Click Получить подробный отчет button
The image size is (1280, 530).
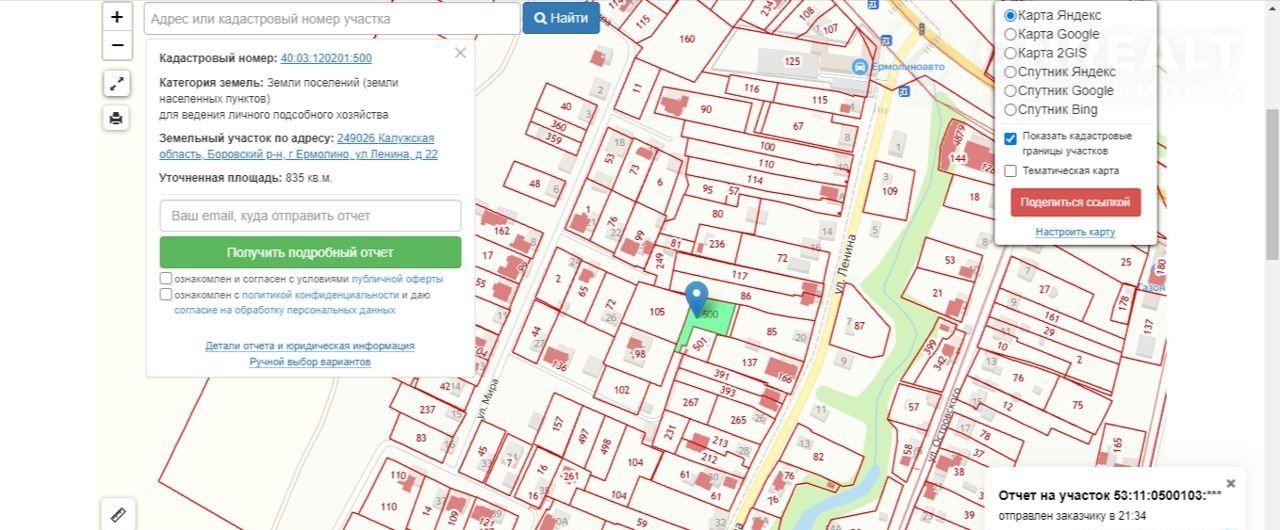pyautogui.click(x=310, y=252)
